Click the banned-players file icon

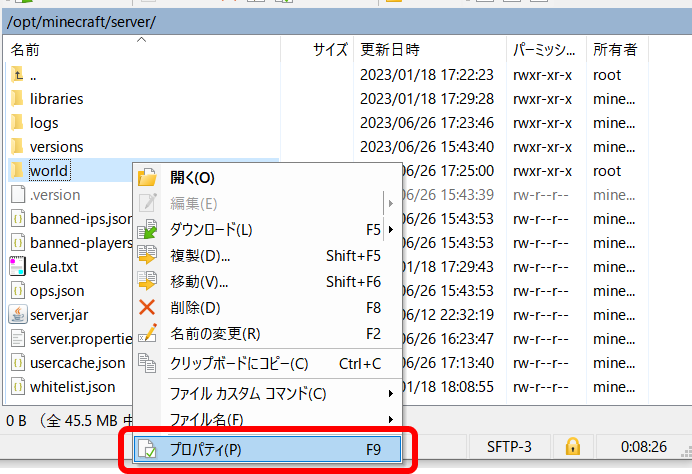[18, 243]
